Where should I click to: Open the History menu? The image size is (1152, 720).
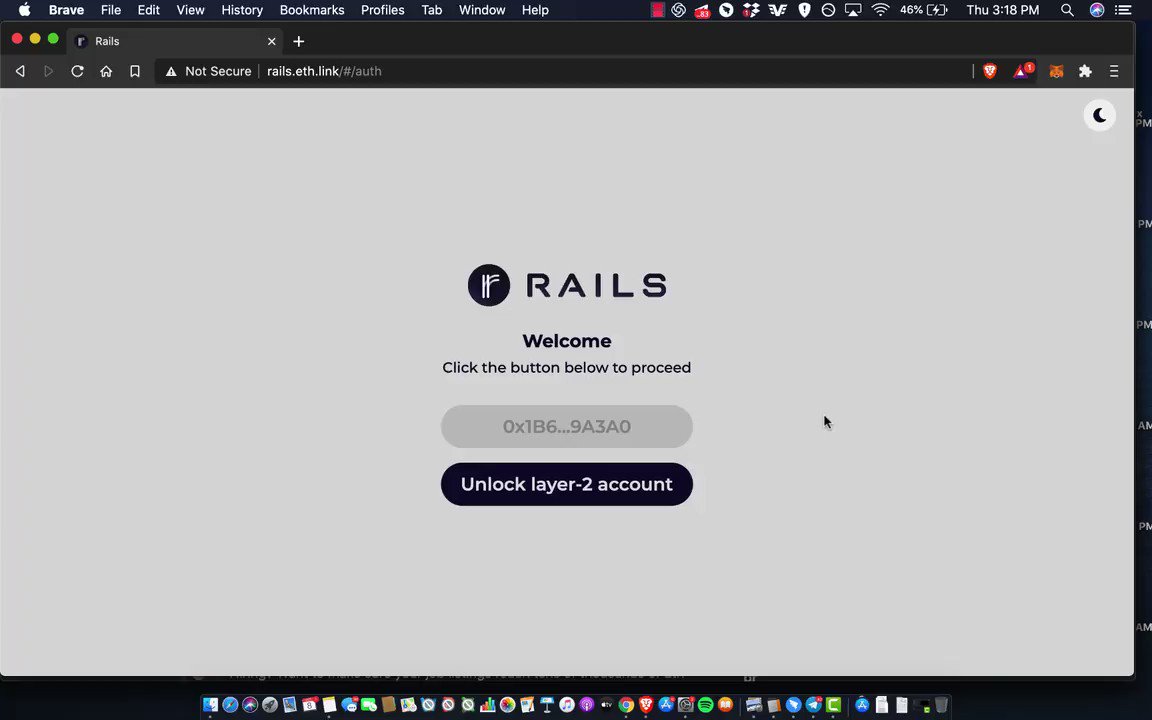click(x=242, y=10)
